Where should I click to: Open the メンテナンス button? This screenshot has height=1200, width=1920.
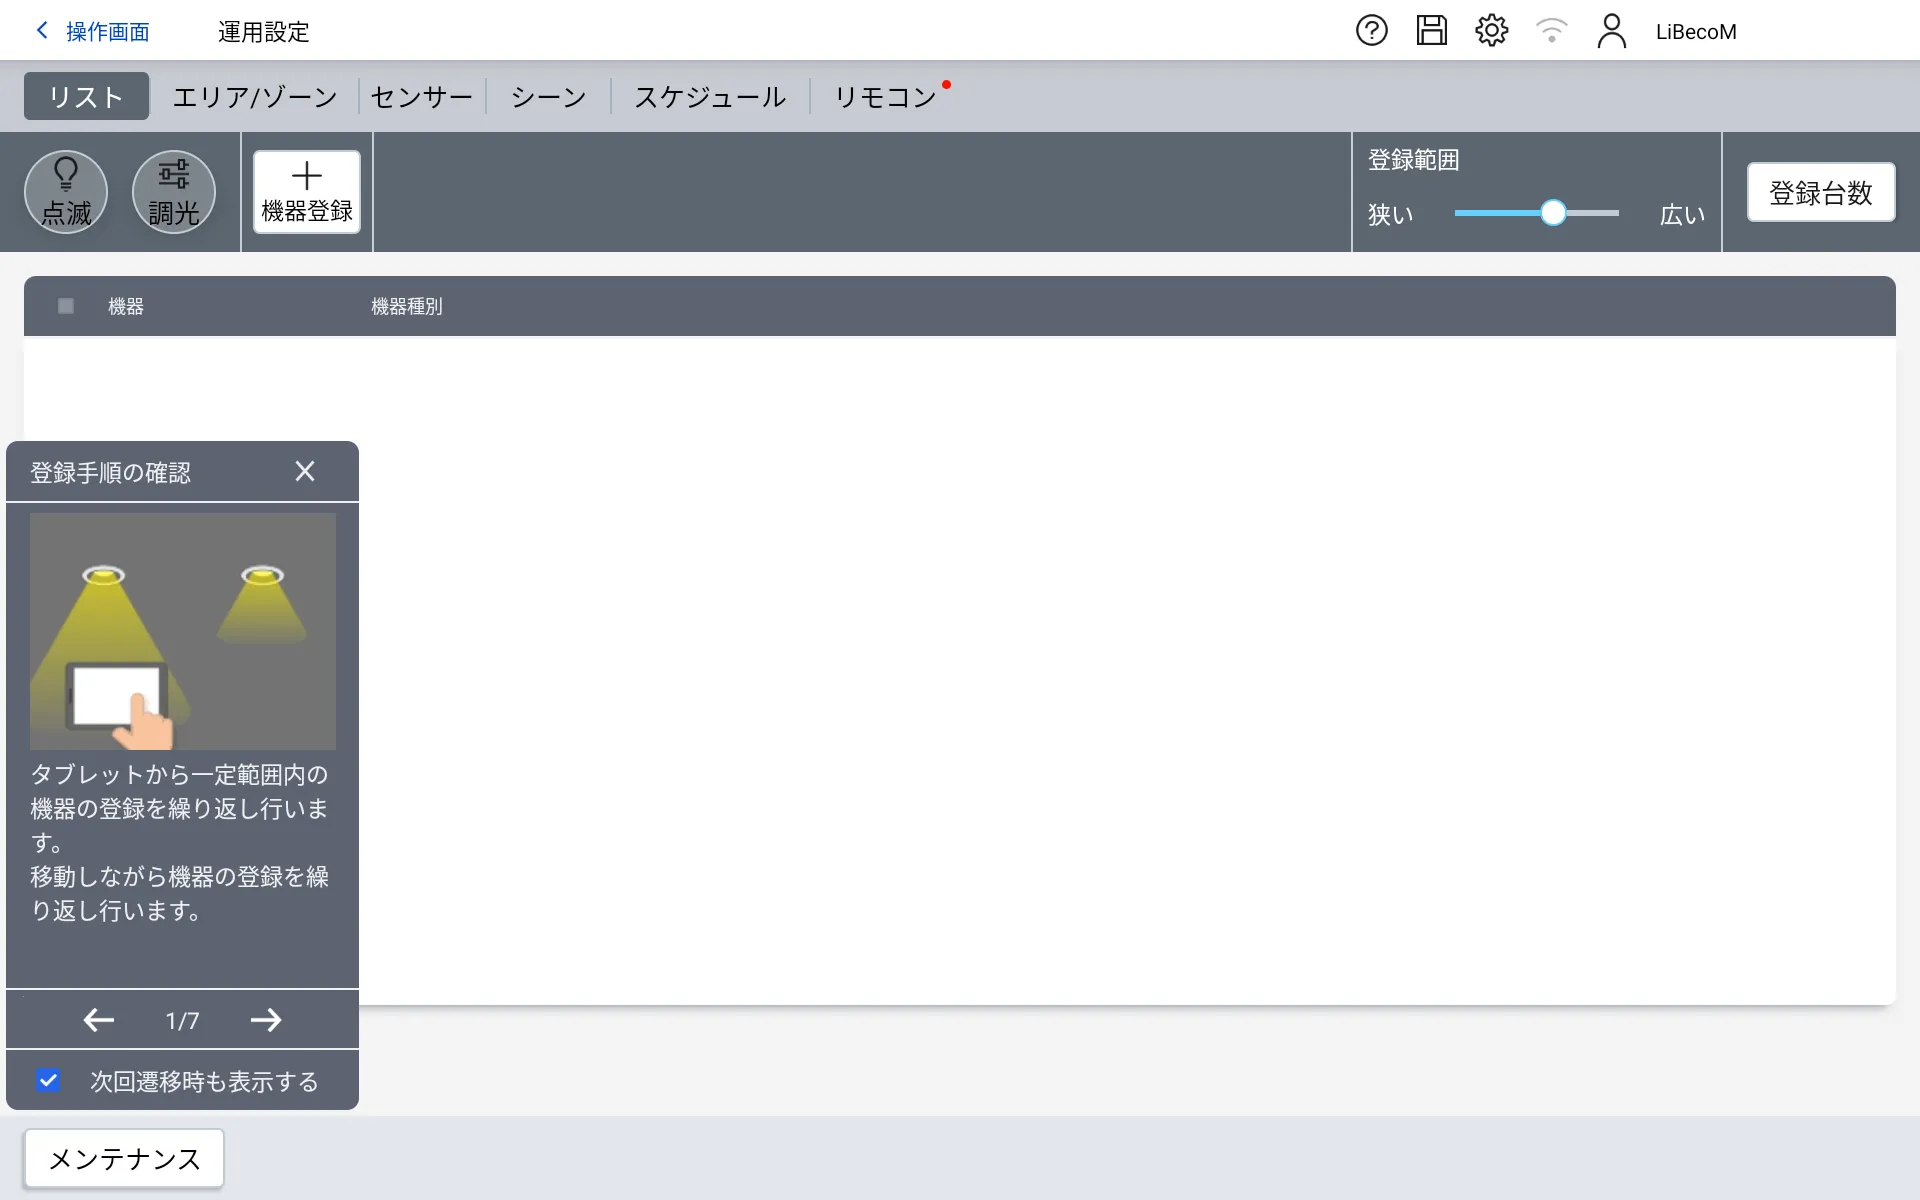(x=124, y=1159)
